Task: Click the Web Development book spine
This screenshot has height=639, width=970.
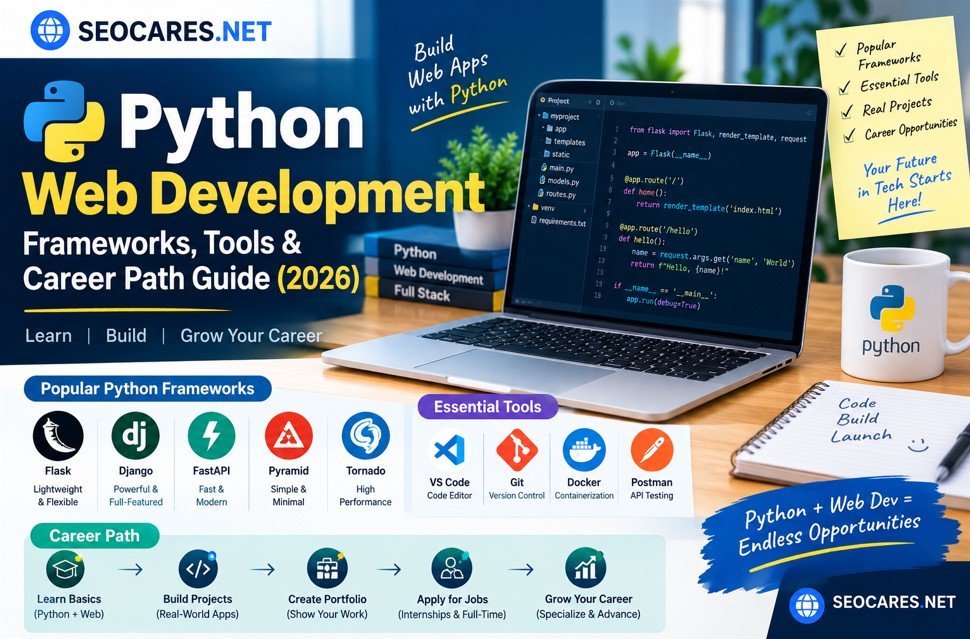Action: click(x=438, y=273)
